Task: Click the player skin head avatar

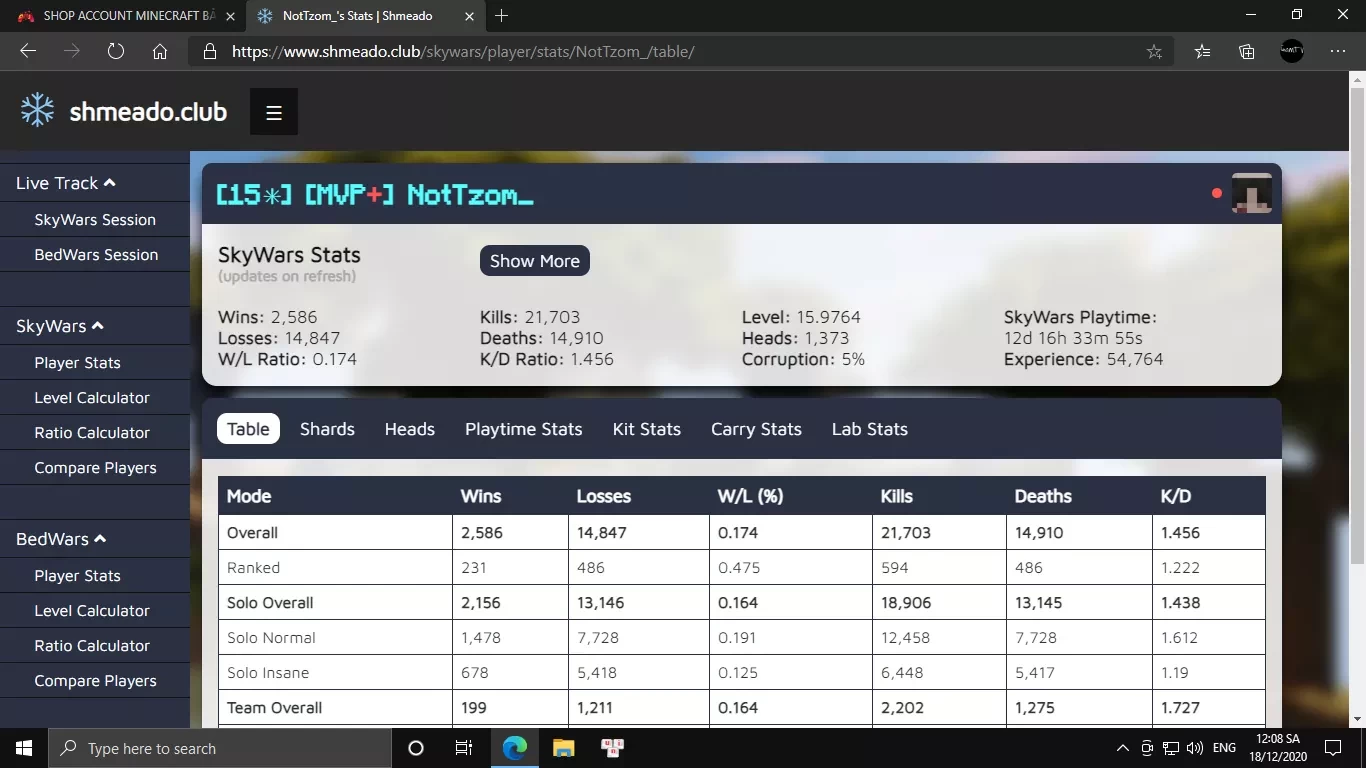Action: [x=1251, y=193]
